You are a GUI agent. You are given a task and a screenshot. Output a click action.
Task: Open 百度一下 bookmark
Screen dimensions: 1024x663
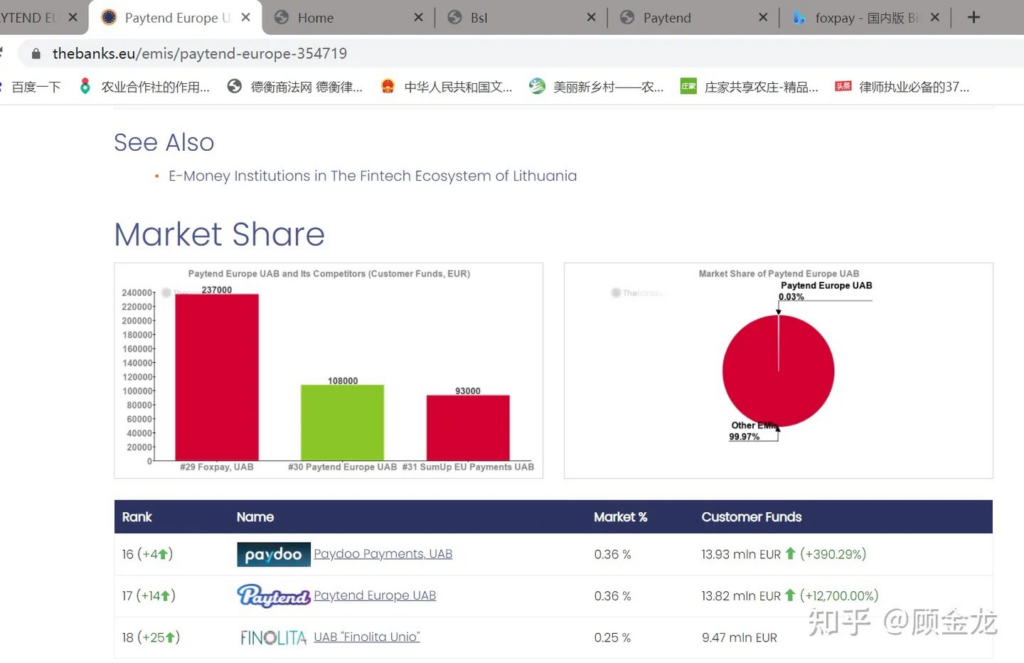tap(31, 87)
